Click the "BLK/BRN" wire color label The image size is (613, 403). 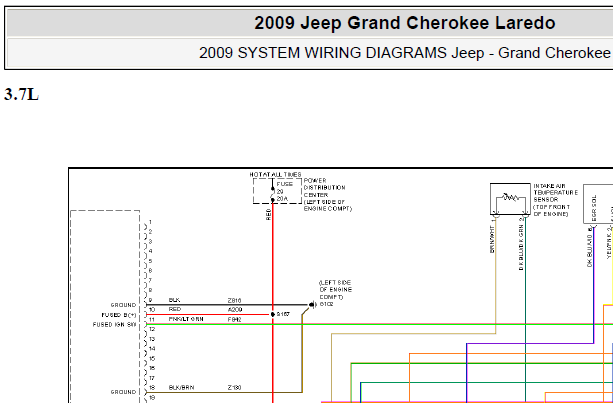(x=181, y=387)
